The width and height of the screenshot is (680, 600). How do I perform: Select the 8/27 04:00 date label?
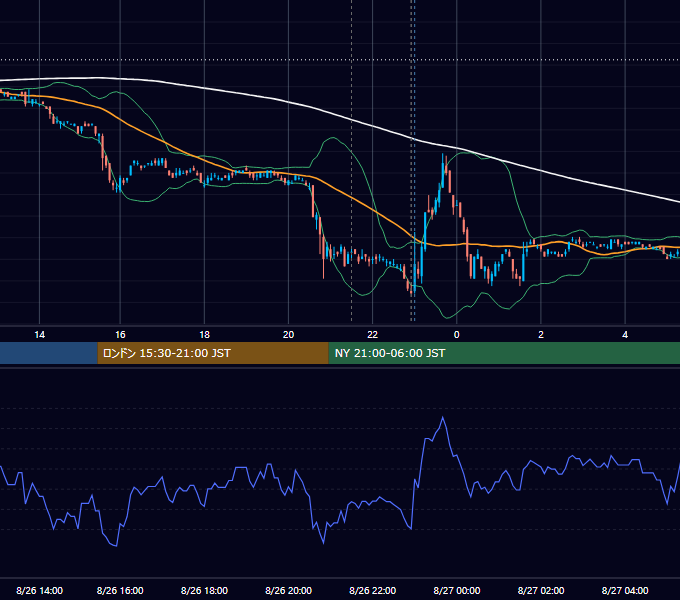pos(625,590)
